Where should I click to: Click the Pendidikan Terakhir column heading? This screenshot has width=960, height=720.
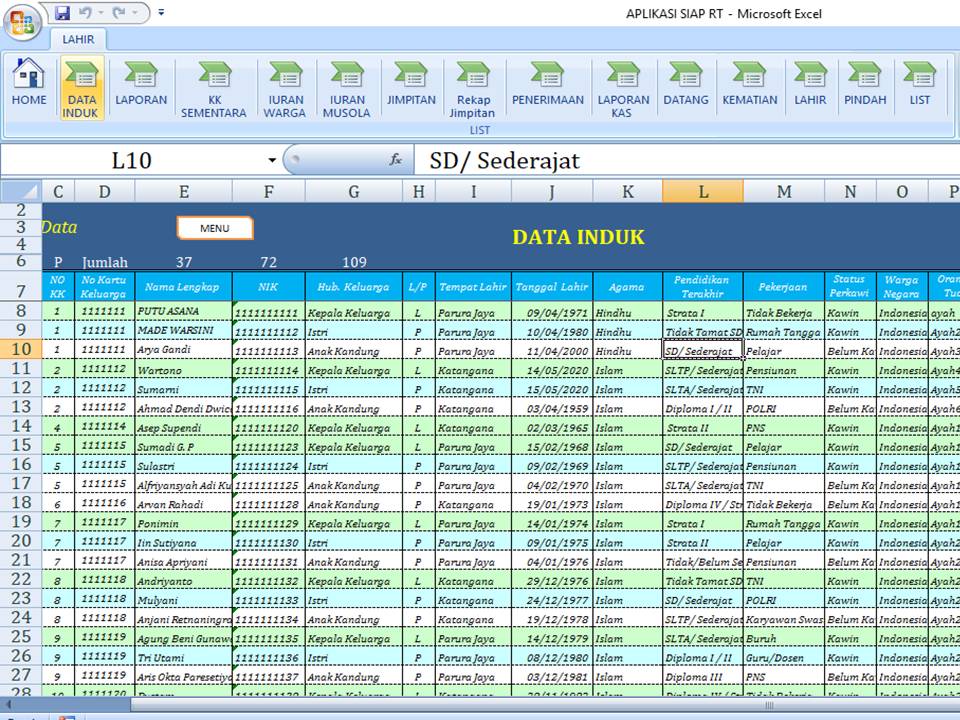click(702, 286)
